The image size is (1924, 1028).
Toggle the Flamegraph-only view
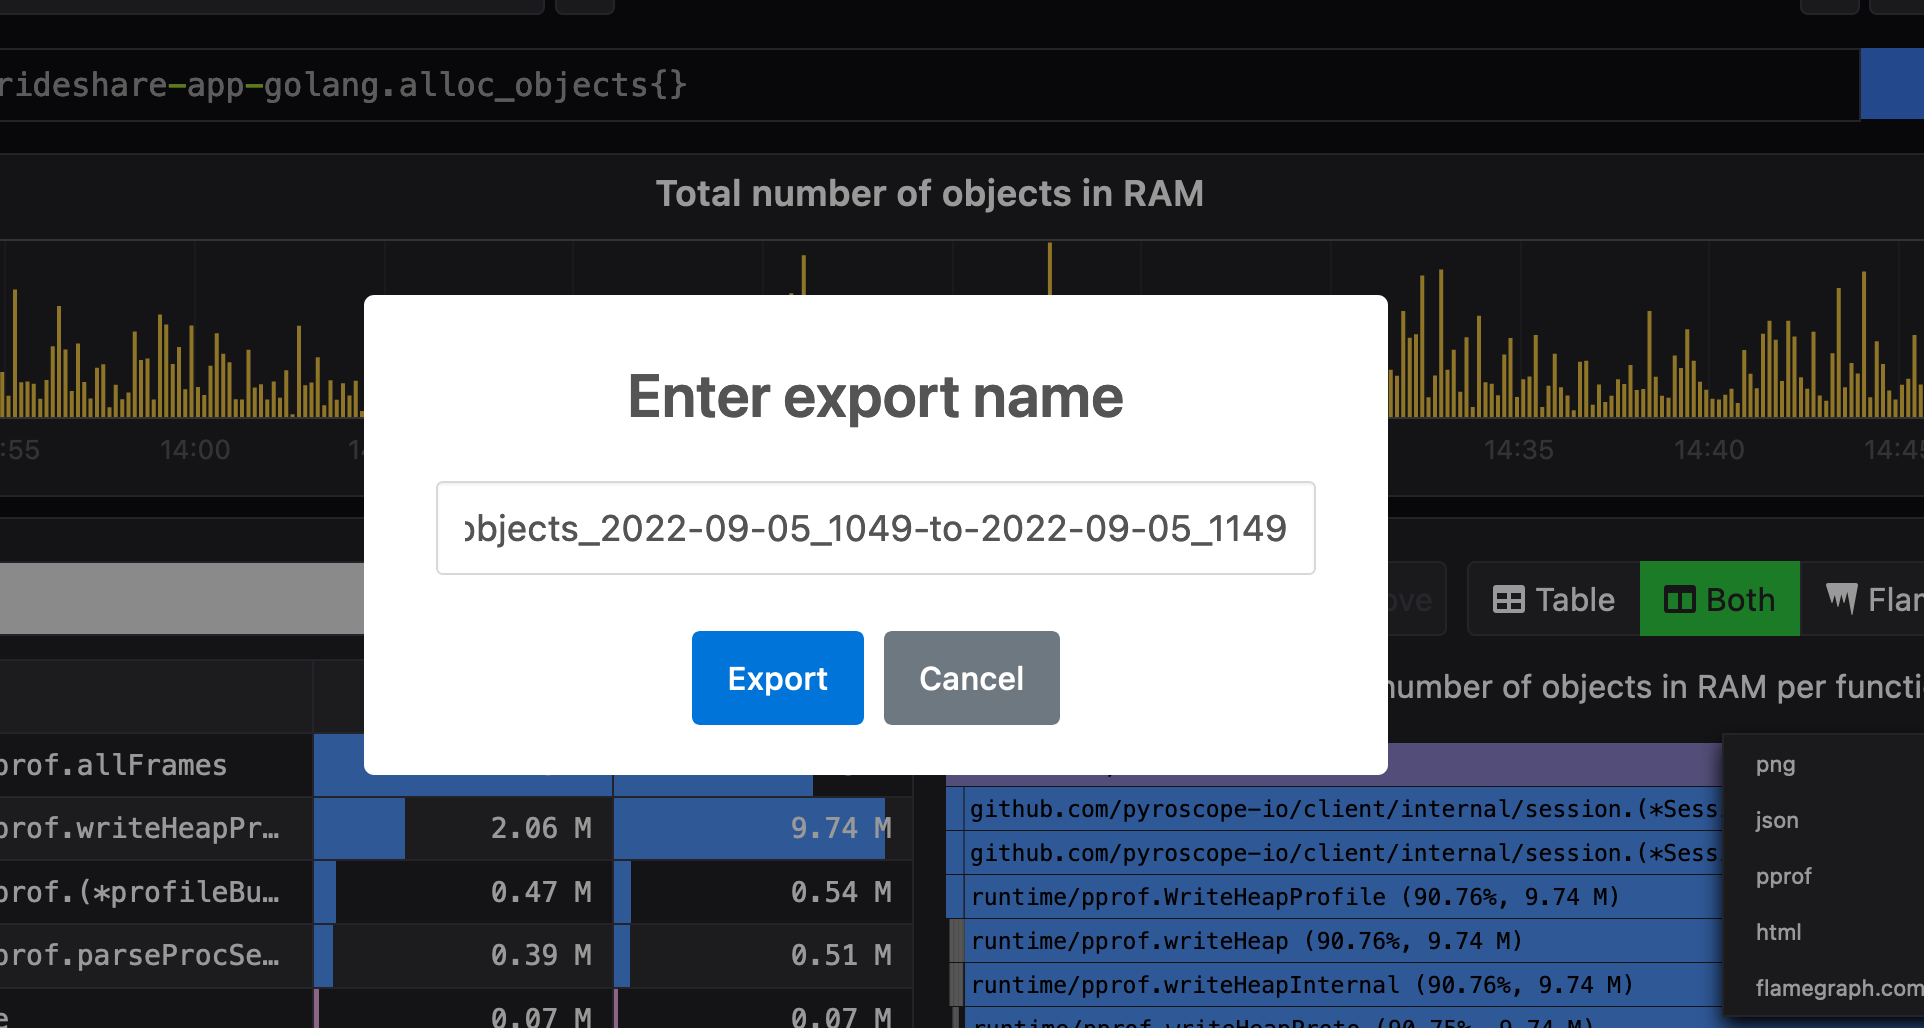1880,598
